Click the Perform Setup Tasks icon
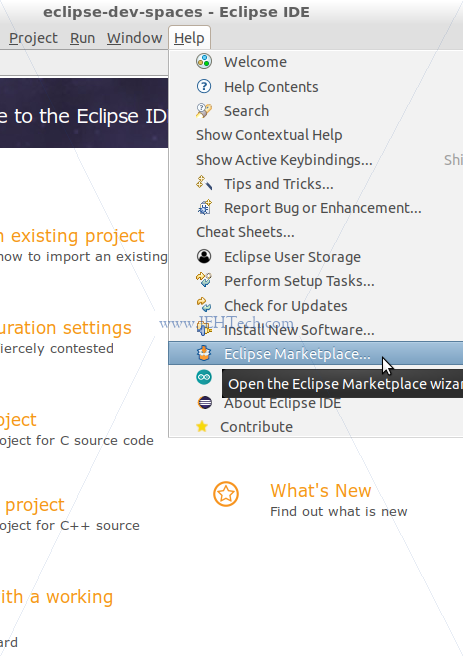This screenshot has height=656, width=463. point(204,280)
